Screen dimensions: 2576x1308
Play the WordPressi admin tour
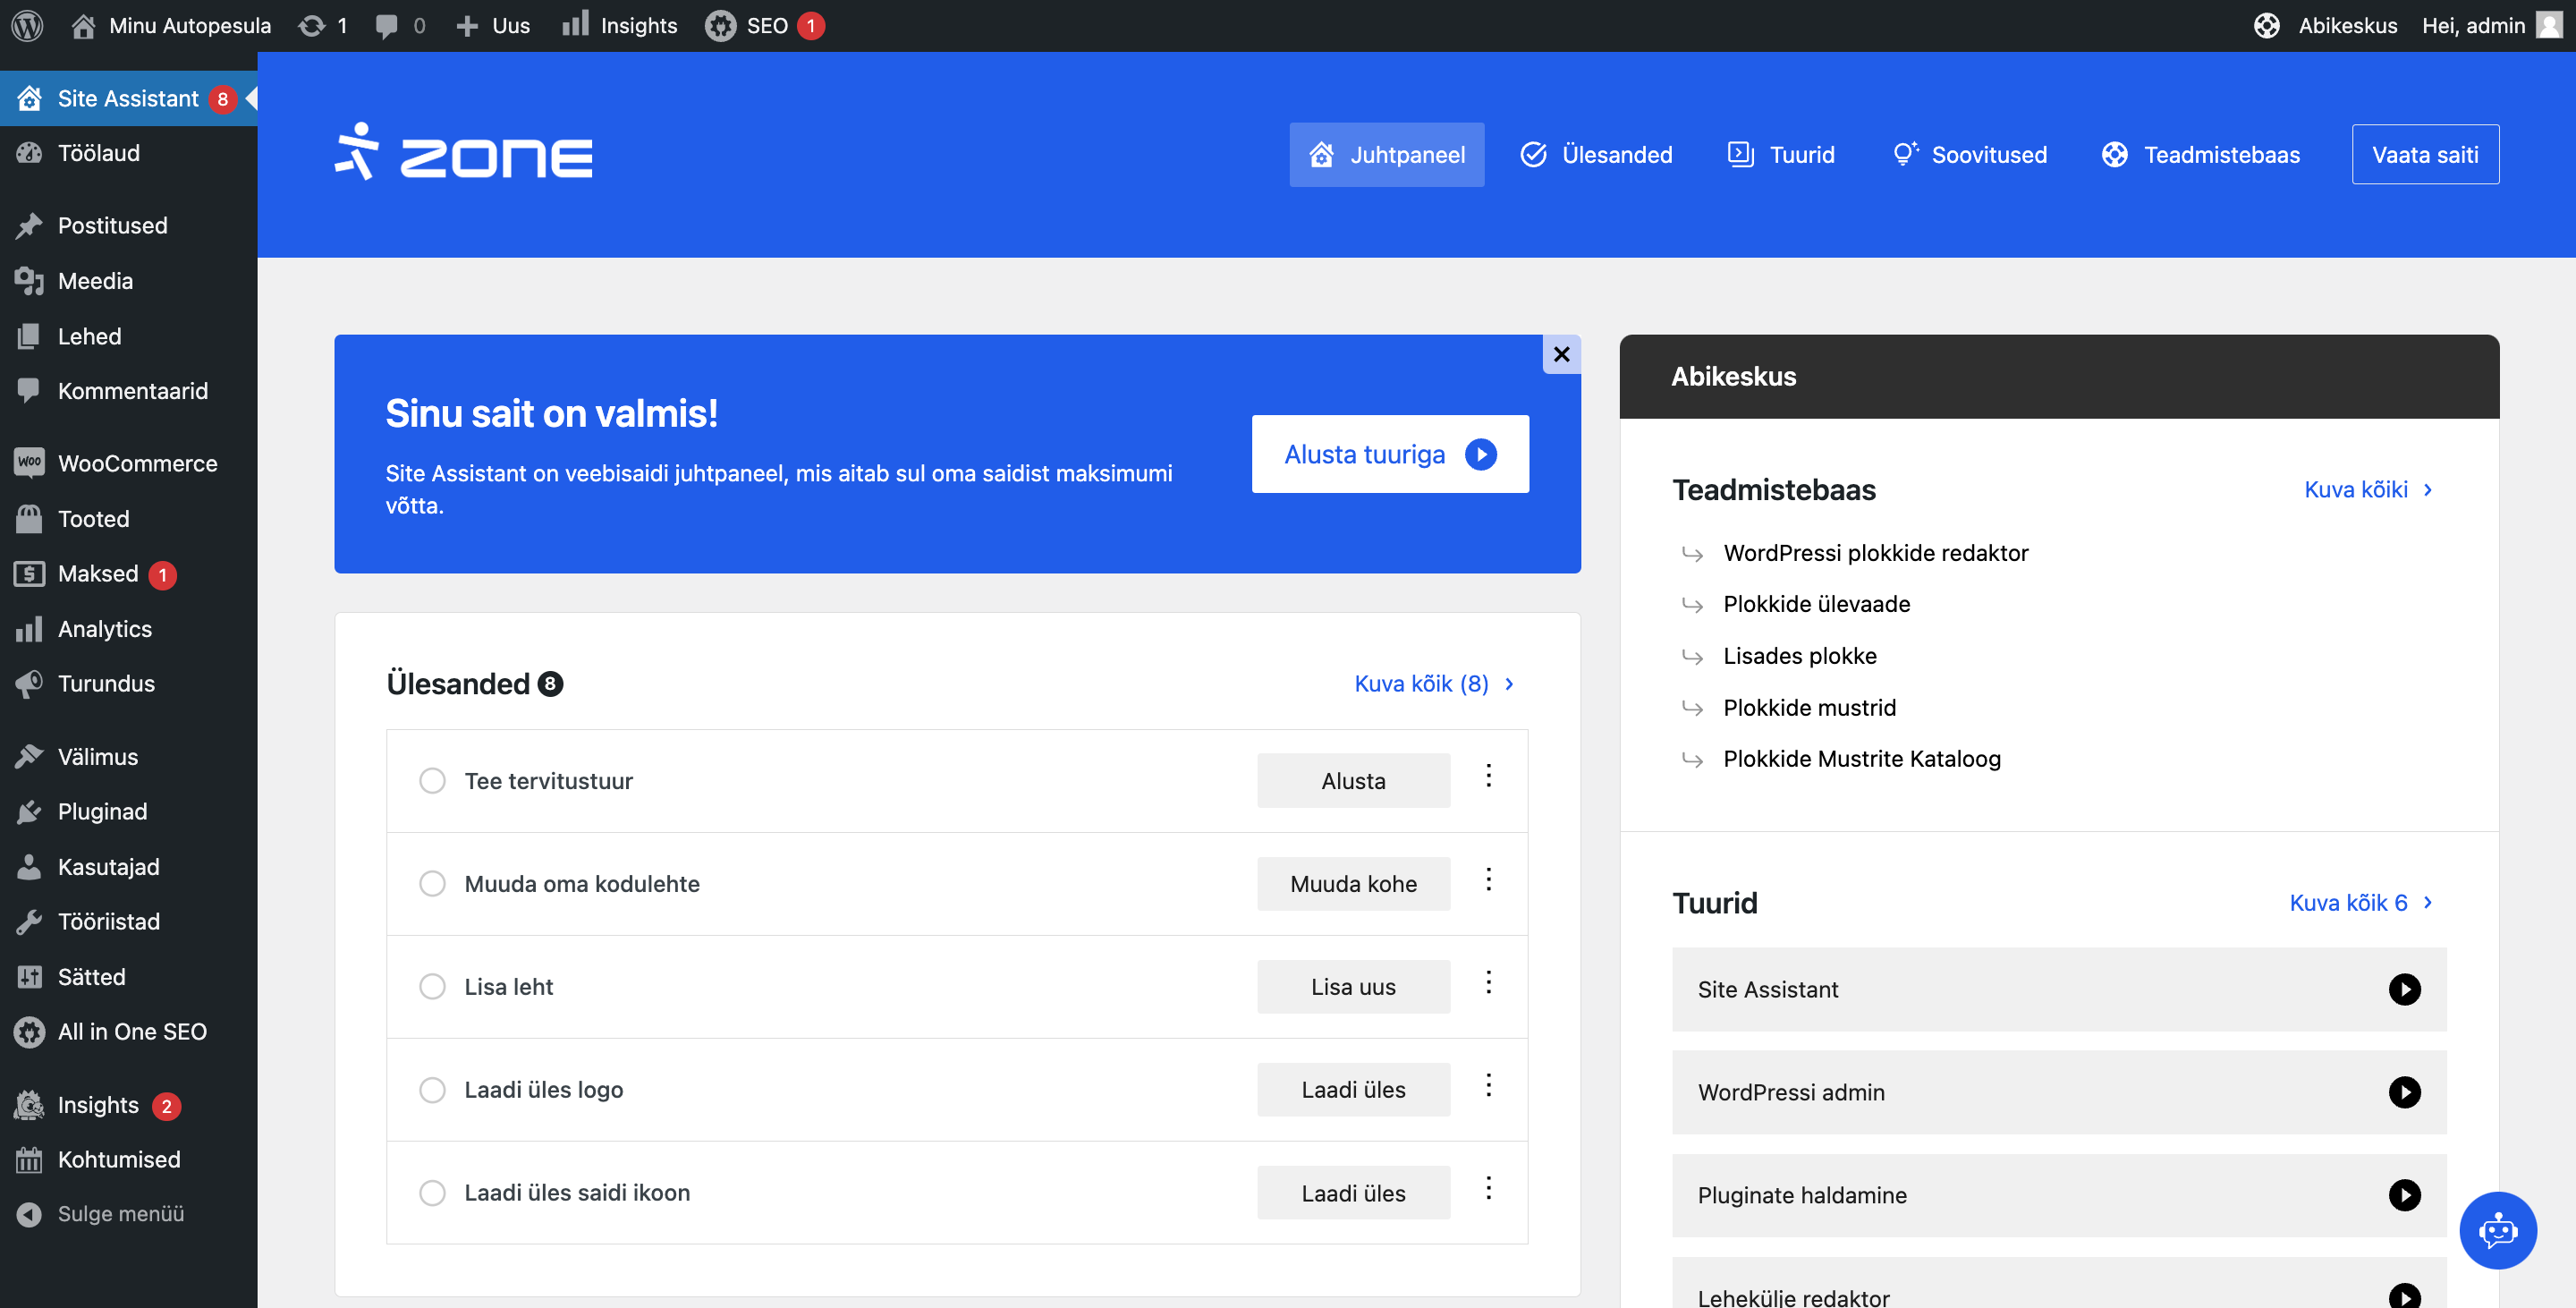[2403, 1092]
